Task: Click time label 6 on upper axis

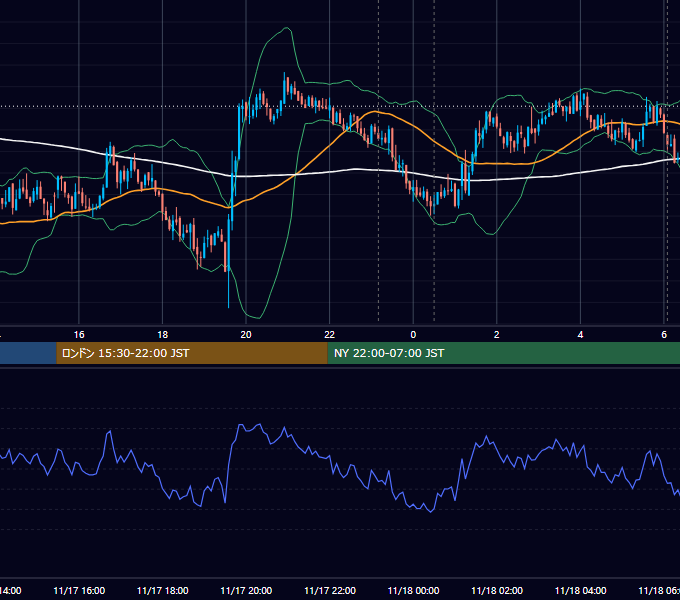Action: (x=664, y=335)
